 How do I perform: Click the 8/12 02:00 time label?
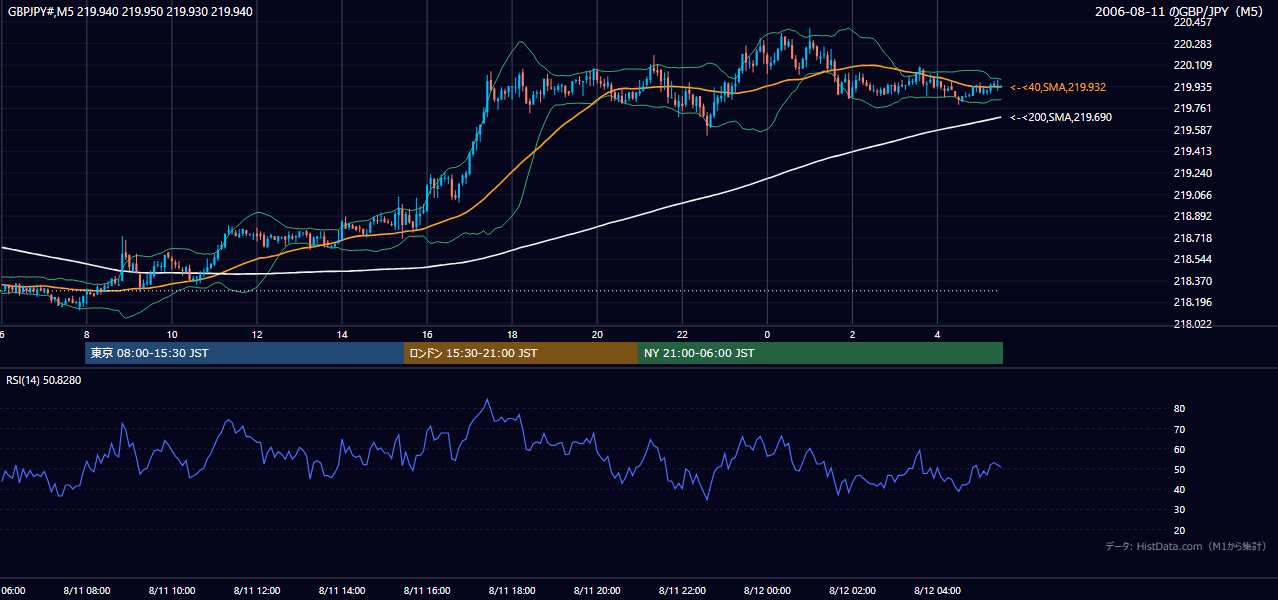tap(852, 591)
